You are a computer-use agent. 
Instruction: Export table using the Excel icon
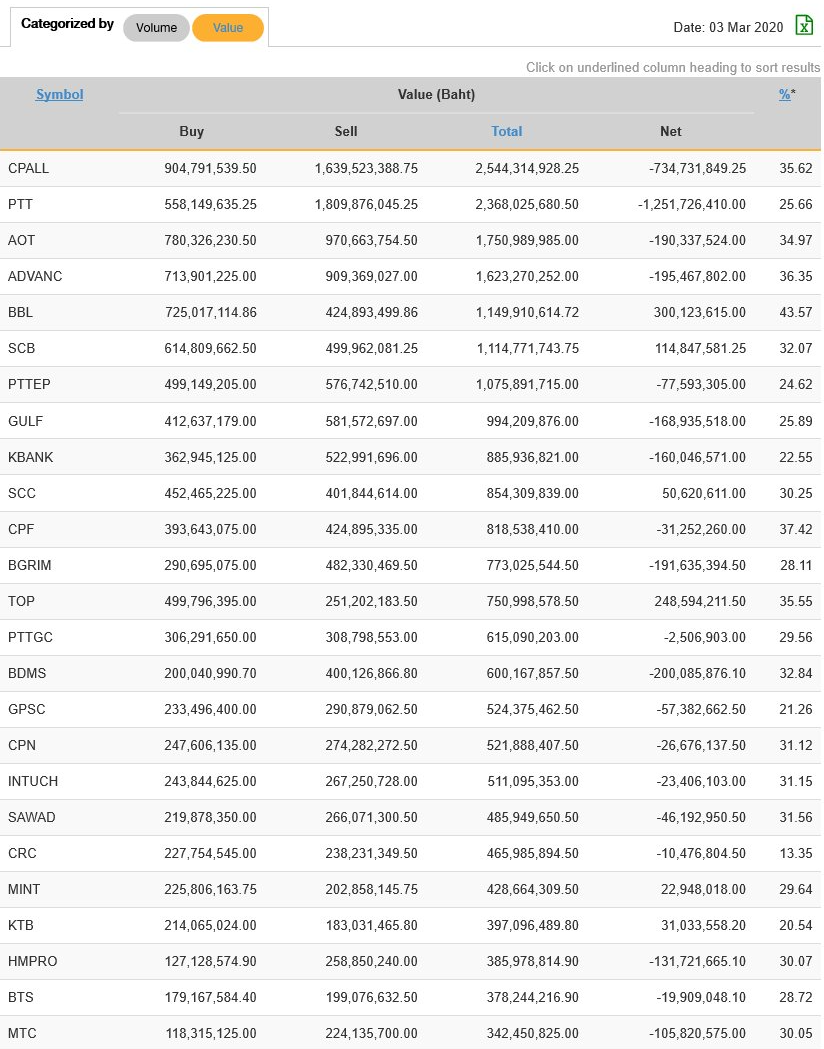click(x=804, y=26)
